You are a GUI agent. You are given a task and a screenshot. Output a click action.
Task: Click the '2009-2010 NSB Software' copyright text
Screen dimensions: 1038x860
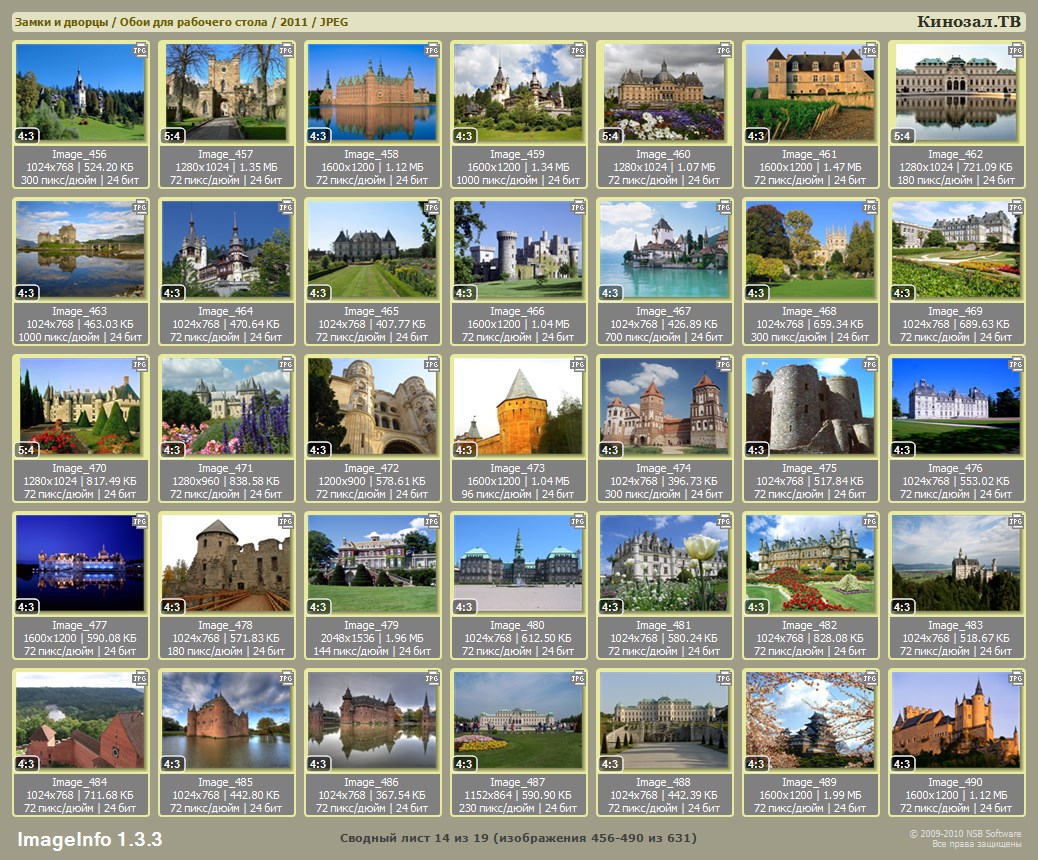[965, 834]
